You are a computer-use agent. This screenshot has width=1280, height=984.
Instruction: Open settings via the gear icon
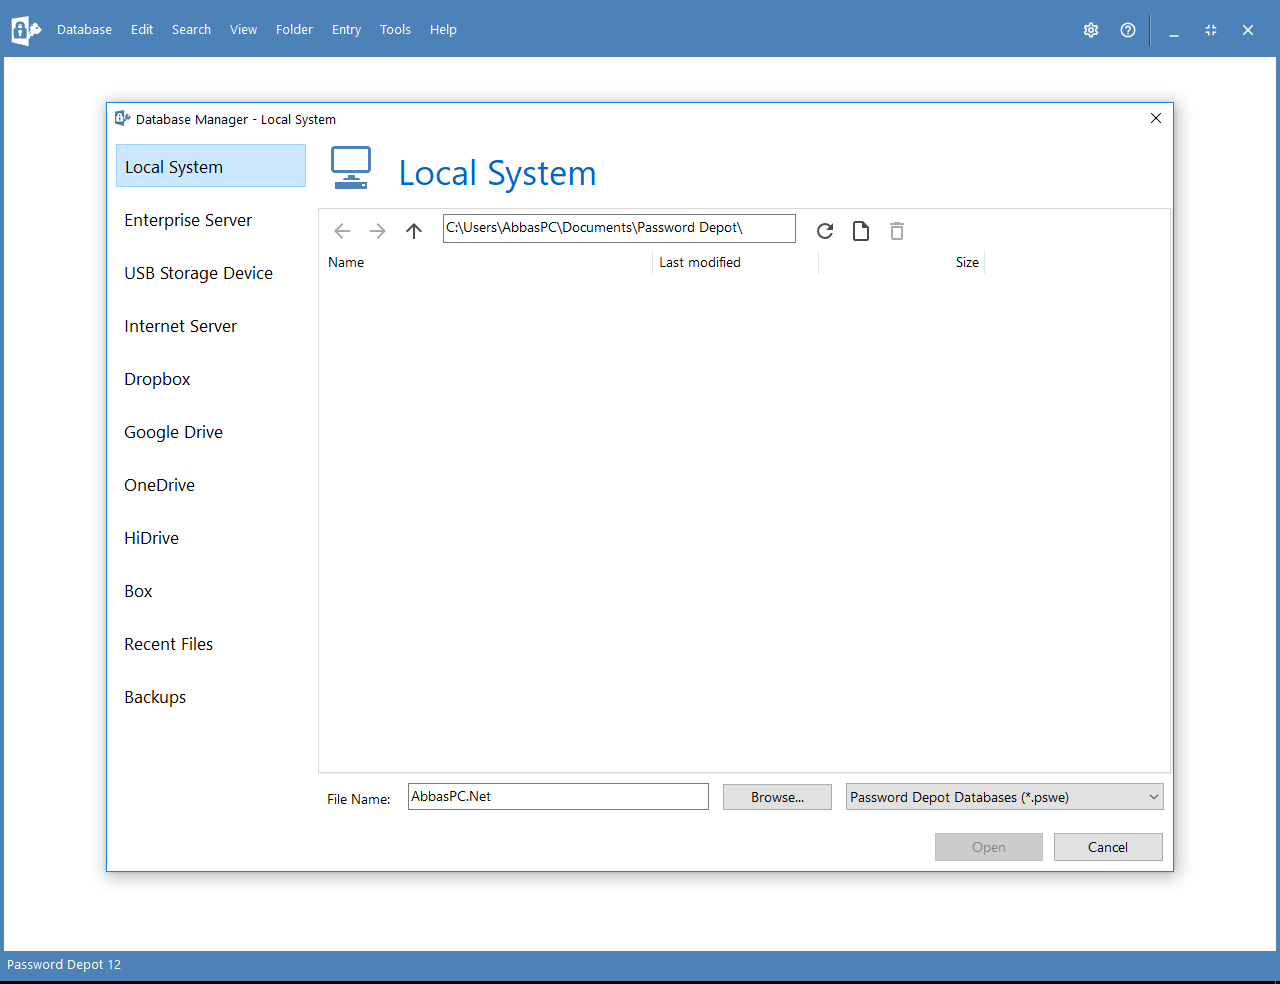click(1091, 30)
